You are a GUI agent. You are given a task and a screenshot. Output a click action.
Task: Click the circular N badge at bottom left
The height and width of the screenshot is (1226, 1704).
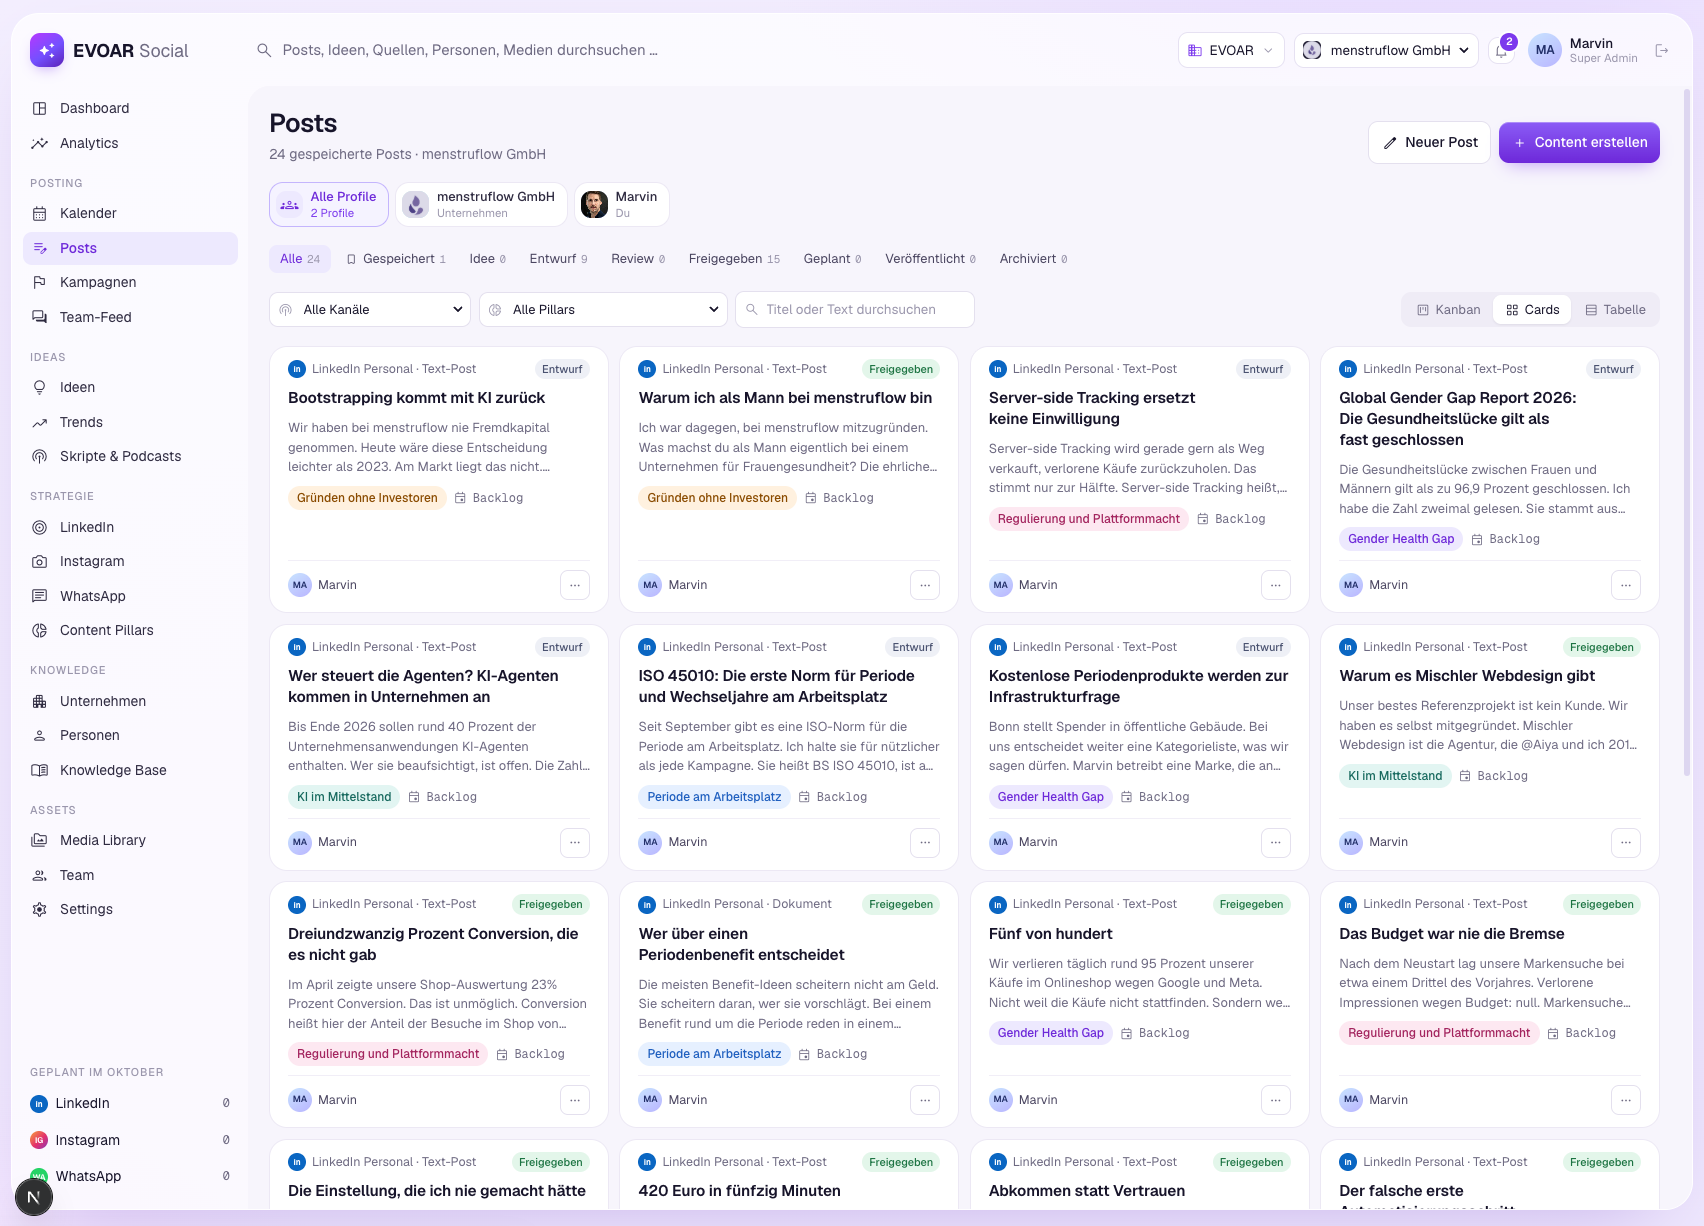[34, 1196]
